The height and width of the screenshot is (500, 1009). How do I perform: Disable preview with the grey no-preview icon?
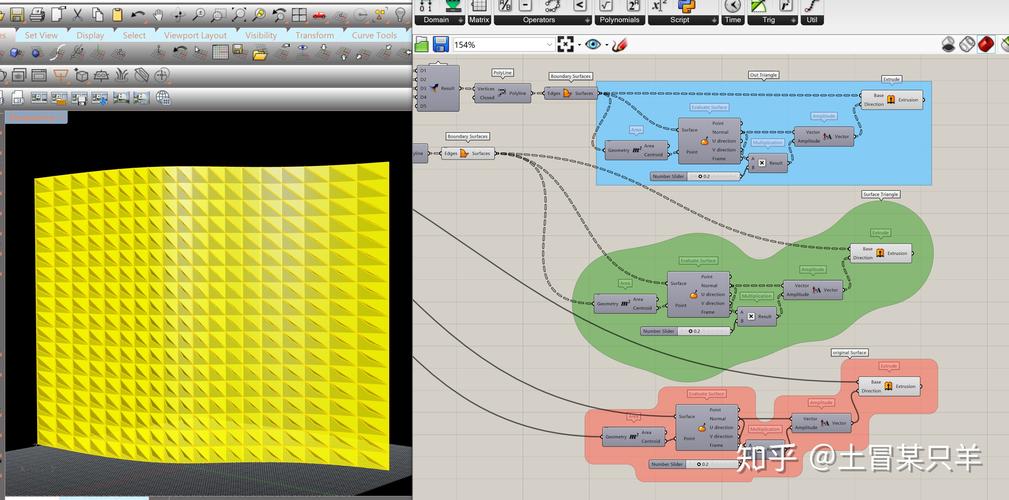click(x=949, y=44)
